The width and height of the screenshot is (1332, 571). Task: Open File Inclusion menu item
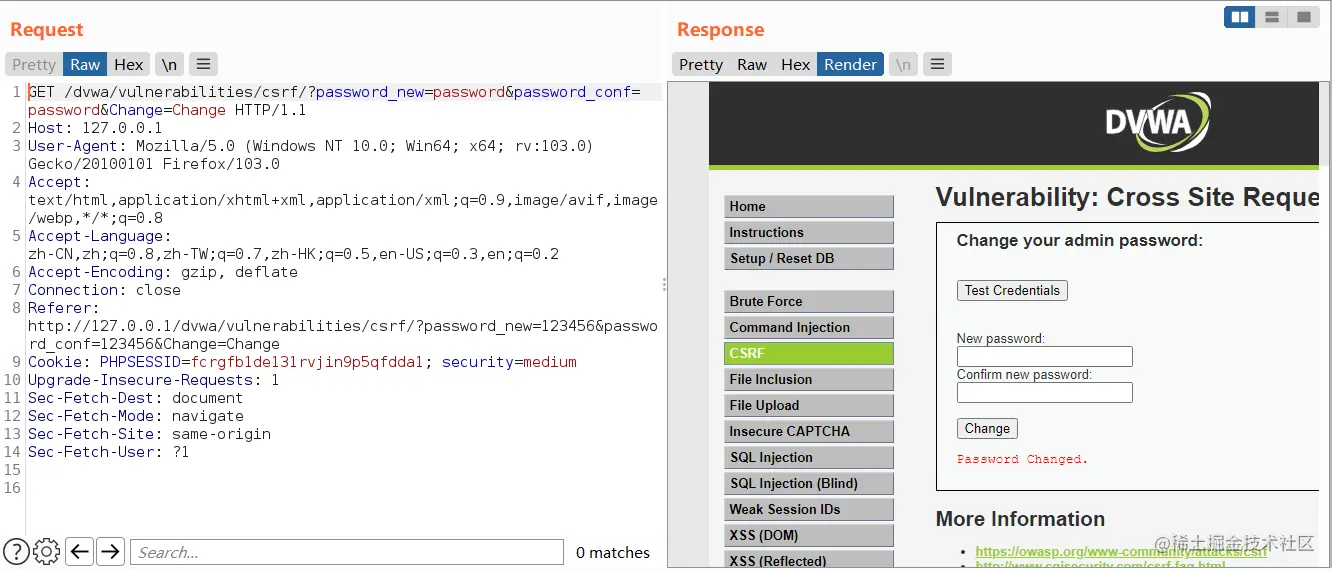pos(808,379)
